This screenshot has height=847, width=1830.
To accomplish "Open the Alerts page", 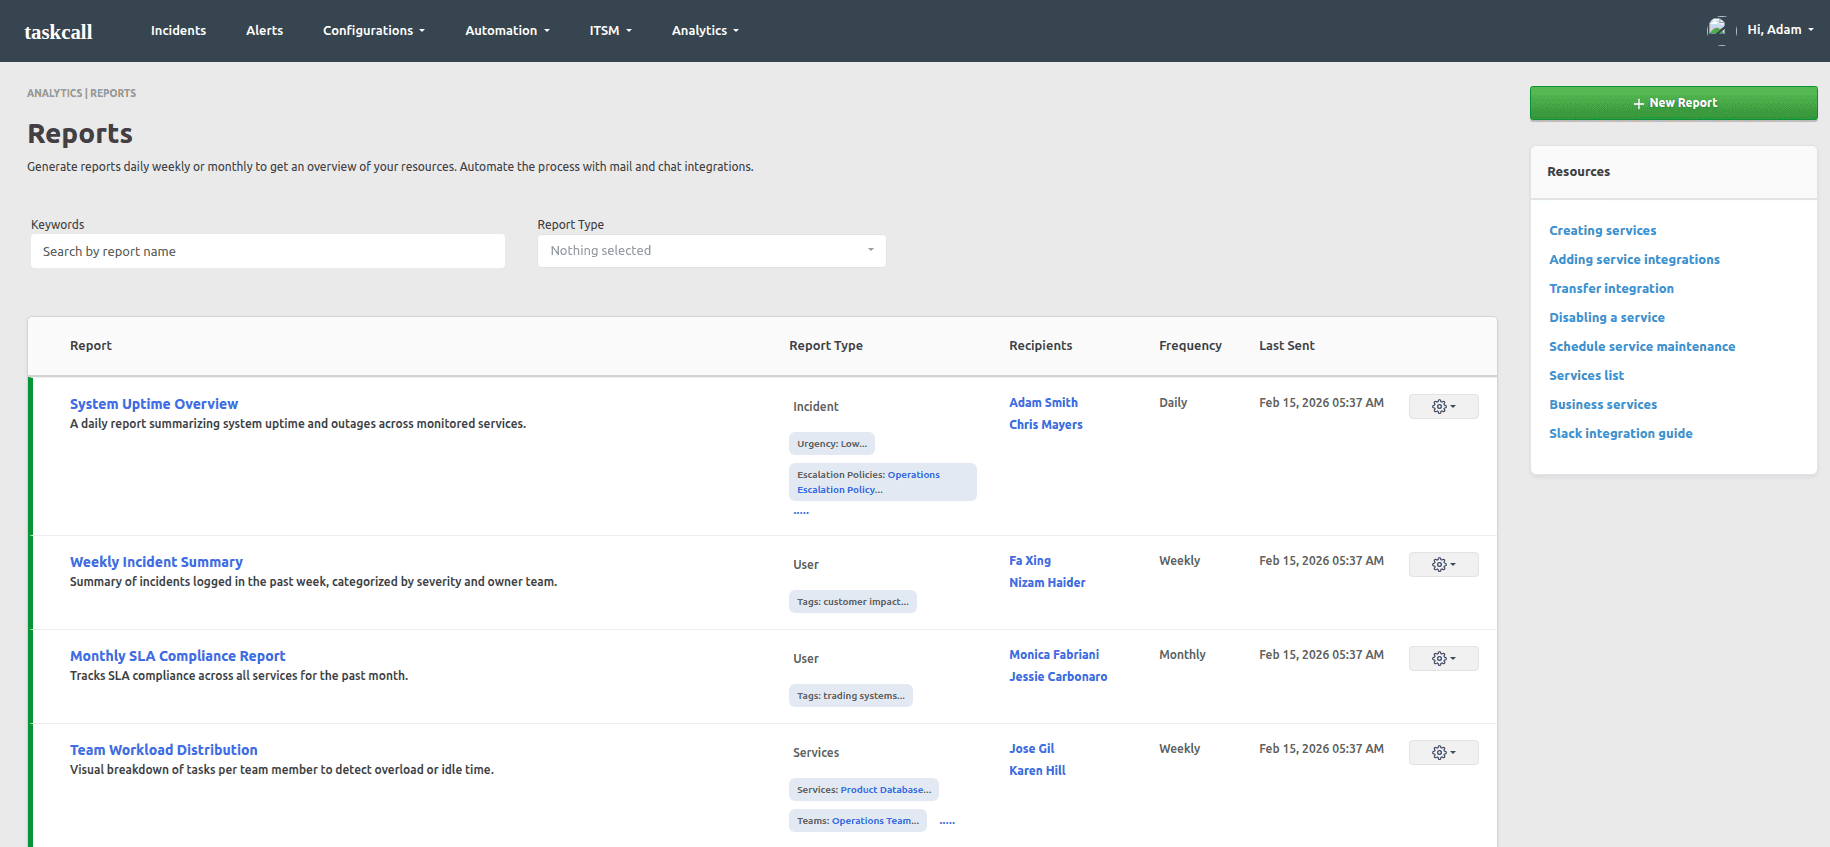I will tap(264, 30).
